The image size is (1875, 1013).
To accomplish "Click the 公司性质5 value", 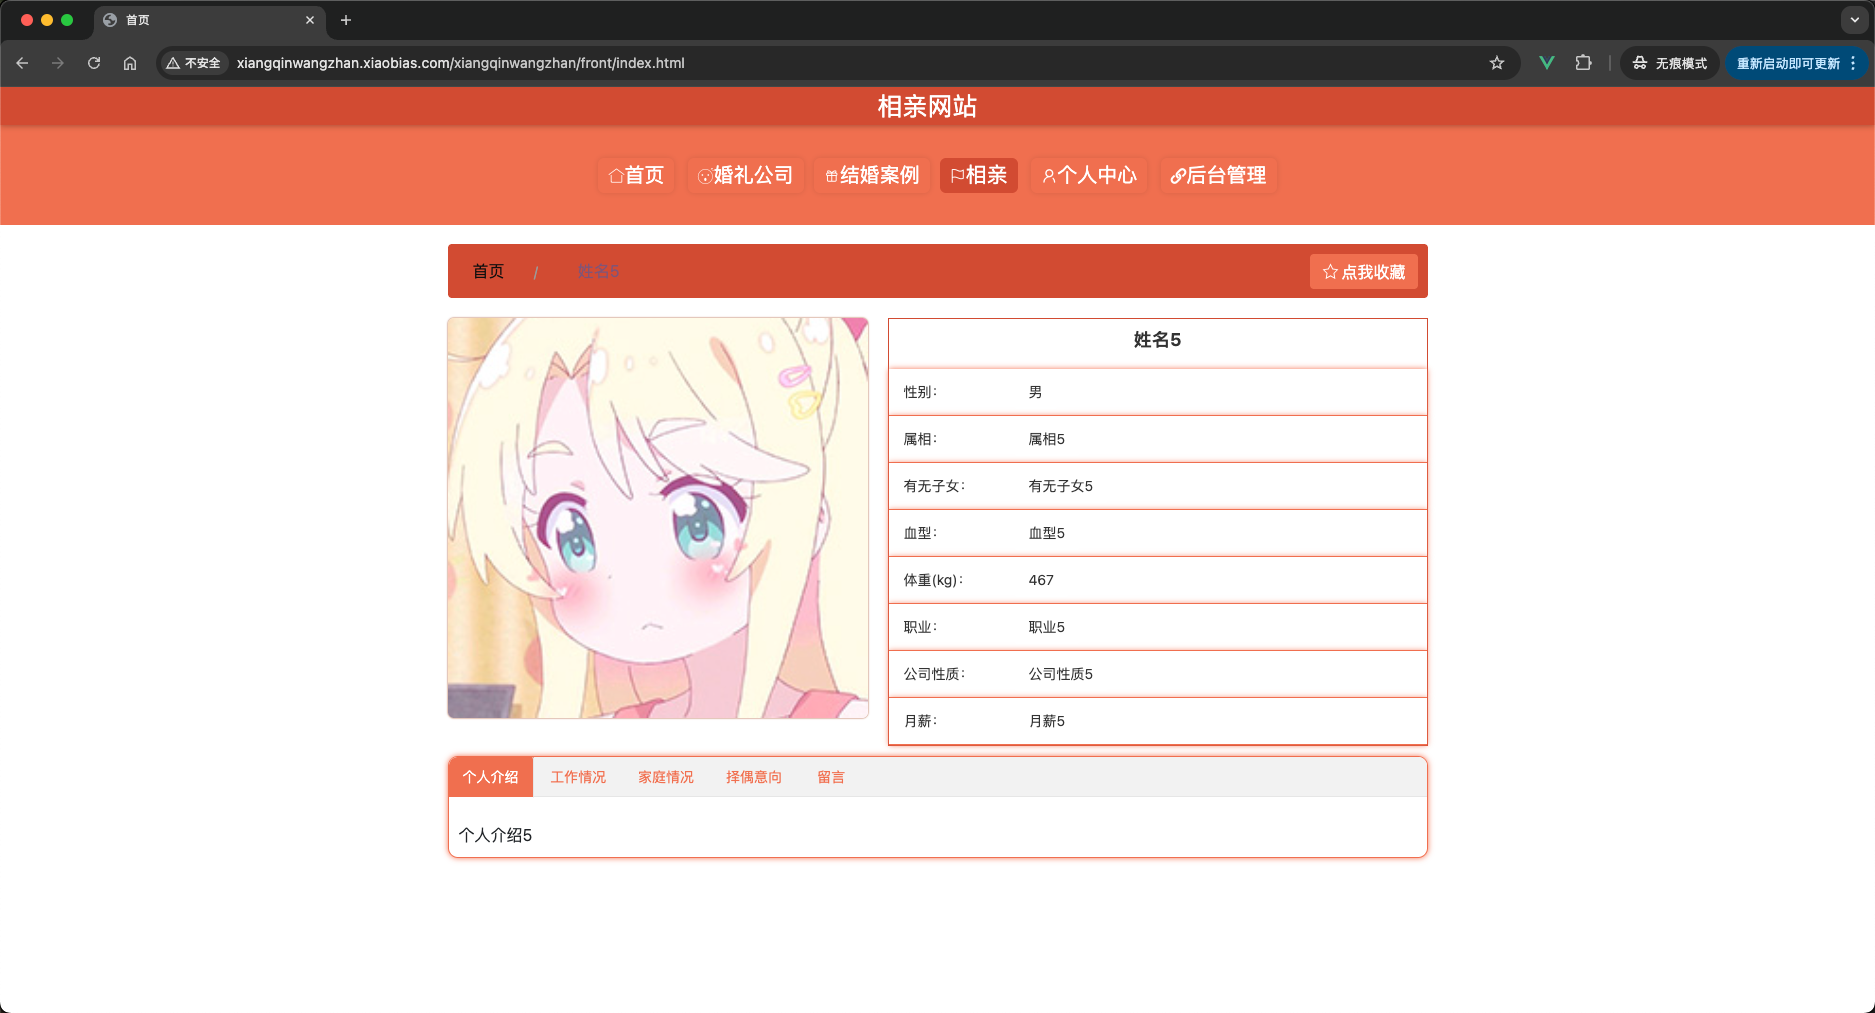I will pos(1061,674).
